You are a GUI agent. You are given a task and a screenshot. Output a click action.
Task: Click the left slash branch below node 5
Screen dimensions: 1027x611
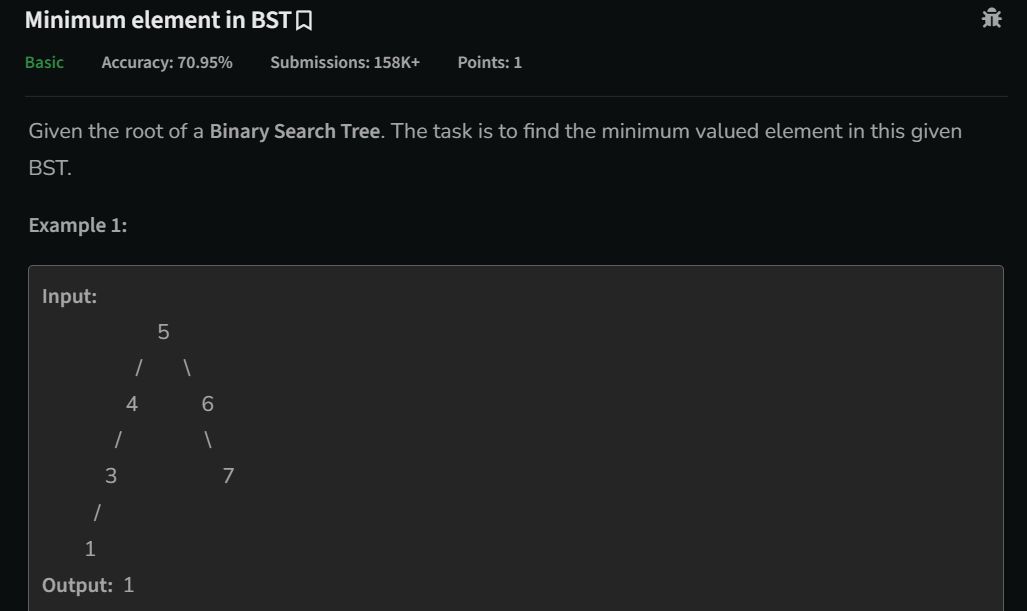pos(138,368)
